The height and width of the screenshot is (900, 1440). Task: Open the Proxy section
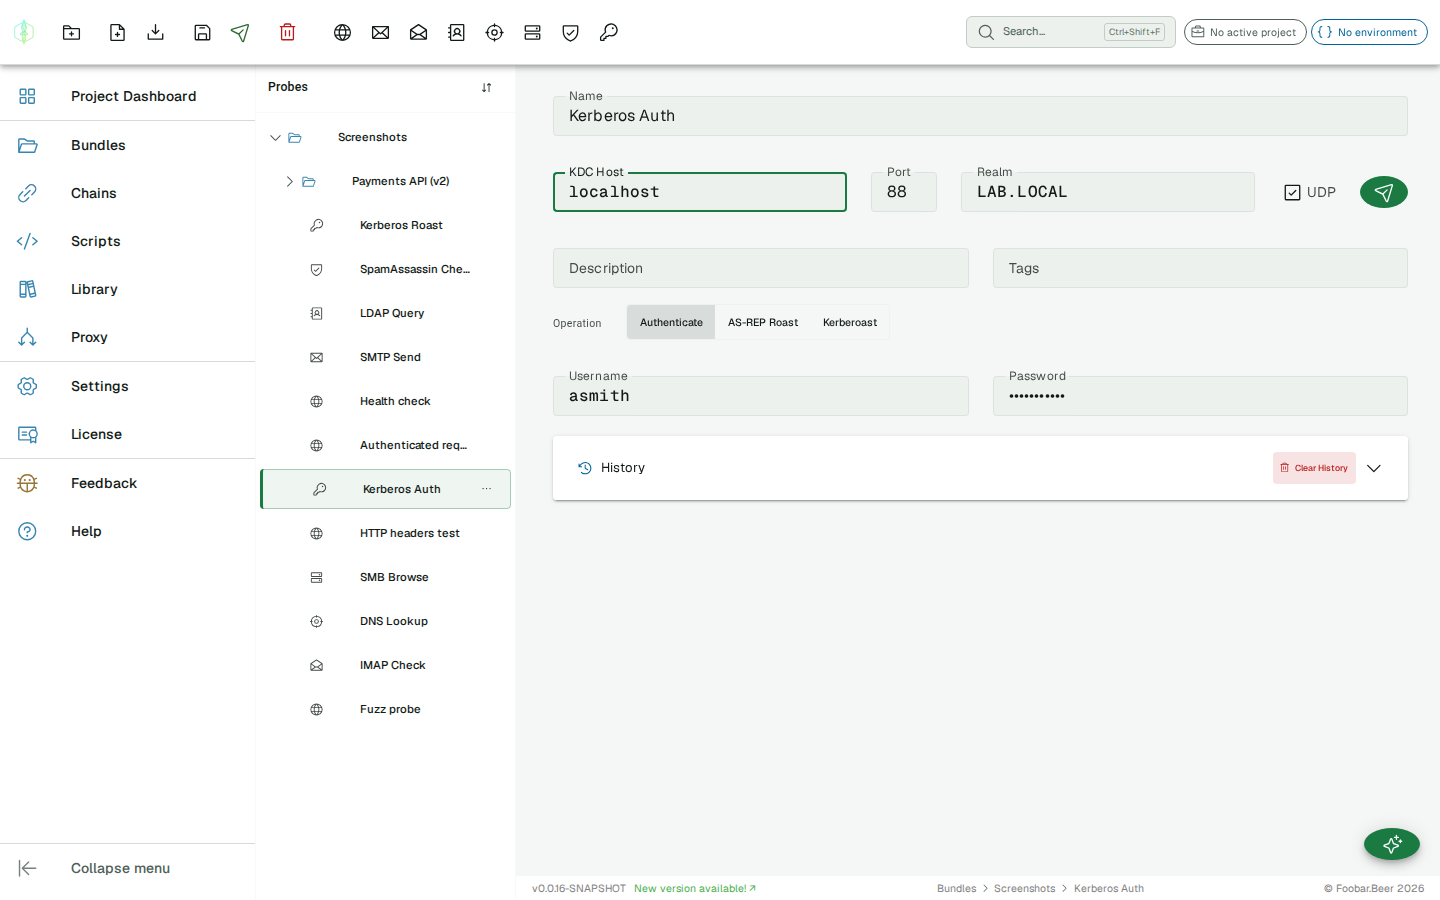coord(127,337)
